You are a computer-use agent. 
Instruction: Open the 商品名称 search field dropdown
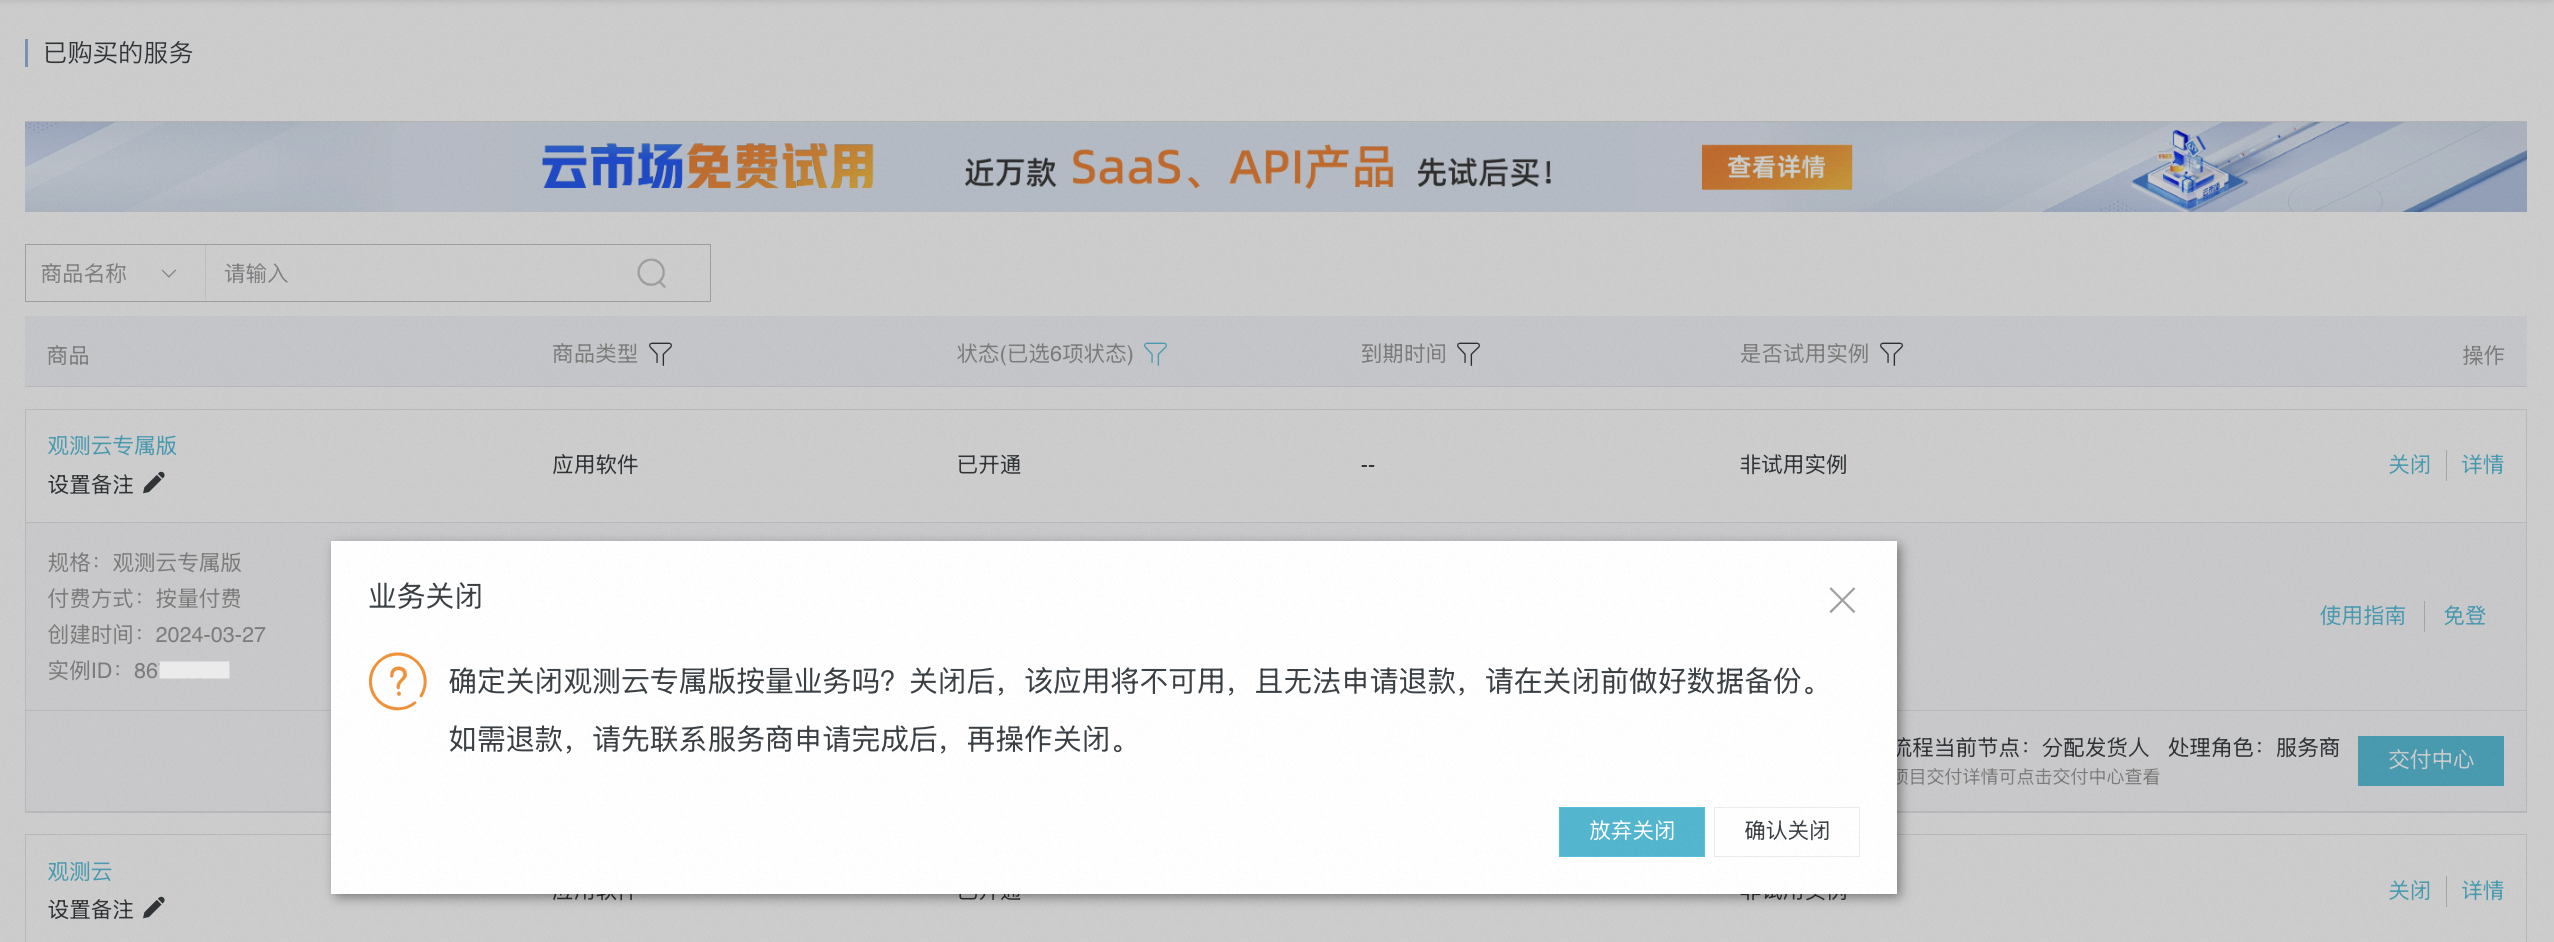click(x=115, y=273)
